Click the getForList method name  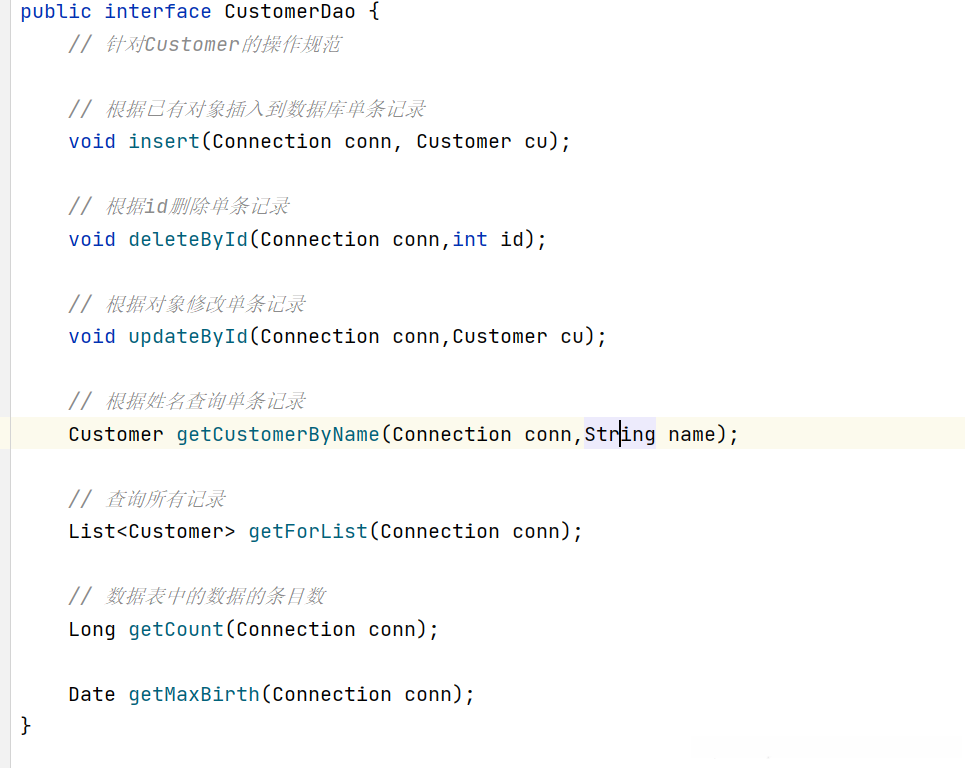(x=308, y=532)
